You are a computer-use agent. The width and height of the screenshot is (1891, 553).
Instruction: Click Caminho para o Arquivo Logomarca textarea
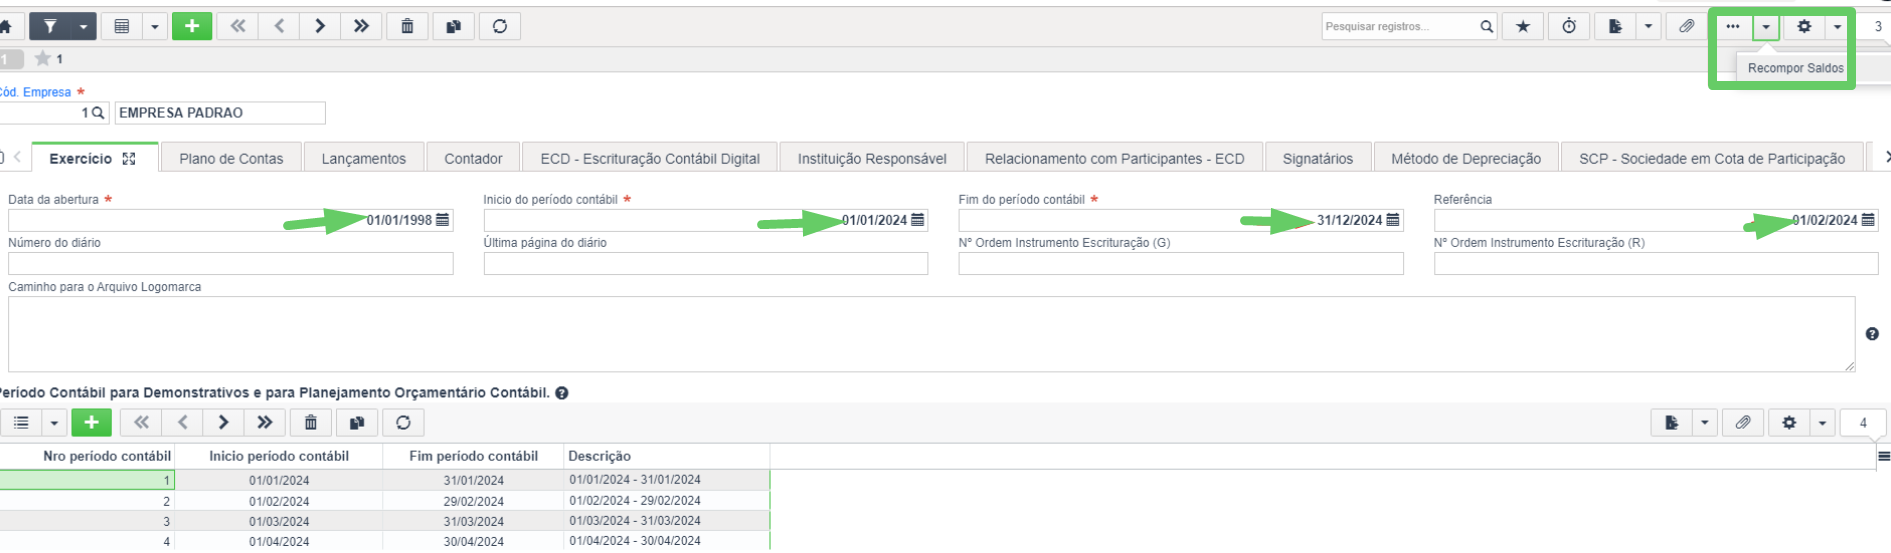pyautogui.click(x=931, y=334)
